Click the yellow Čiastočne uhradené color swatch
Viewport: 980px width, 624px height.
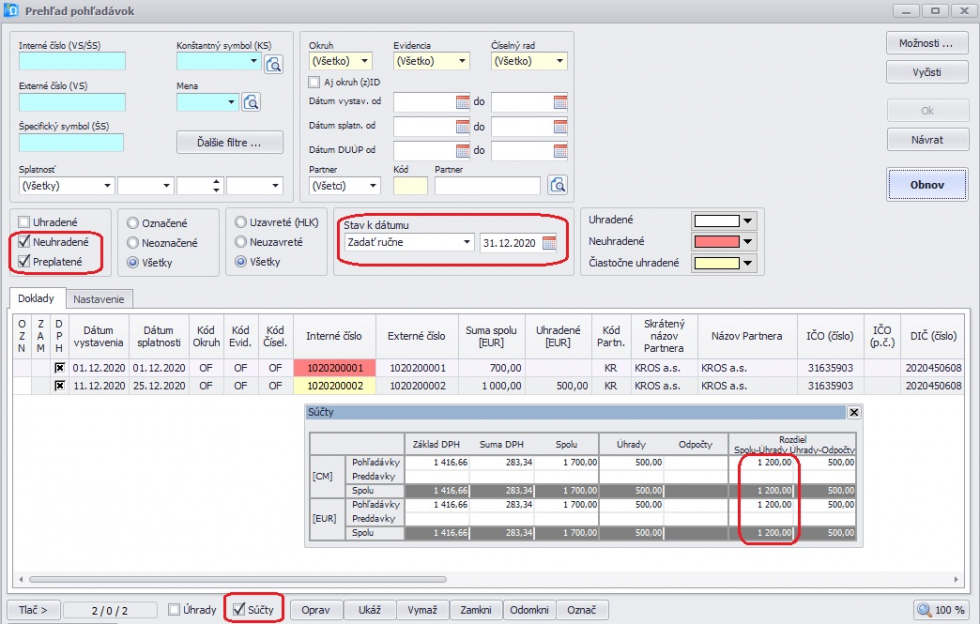click(716, 263)
